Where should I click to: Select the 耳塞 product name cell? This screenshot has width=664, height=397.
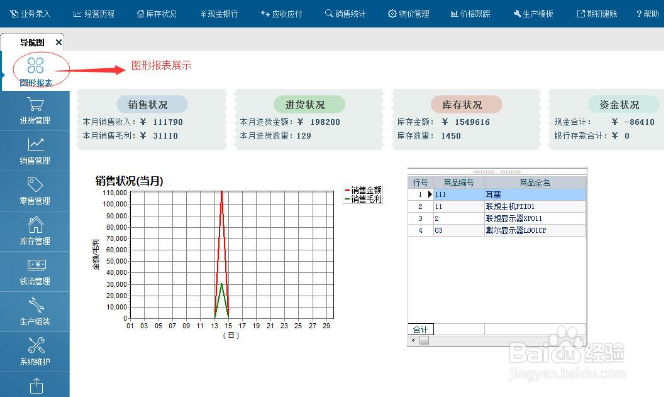[535, 194]
